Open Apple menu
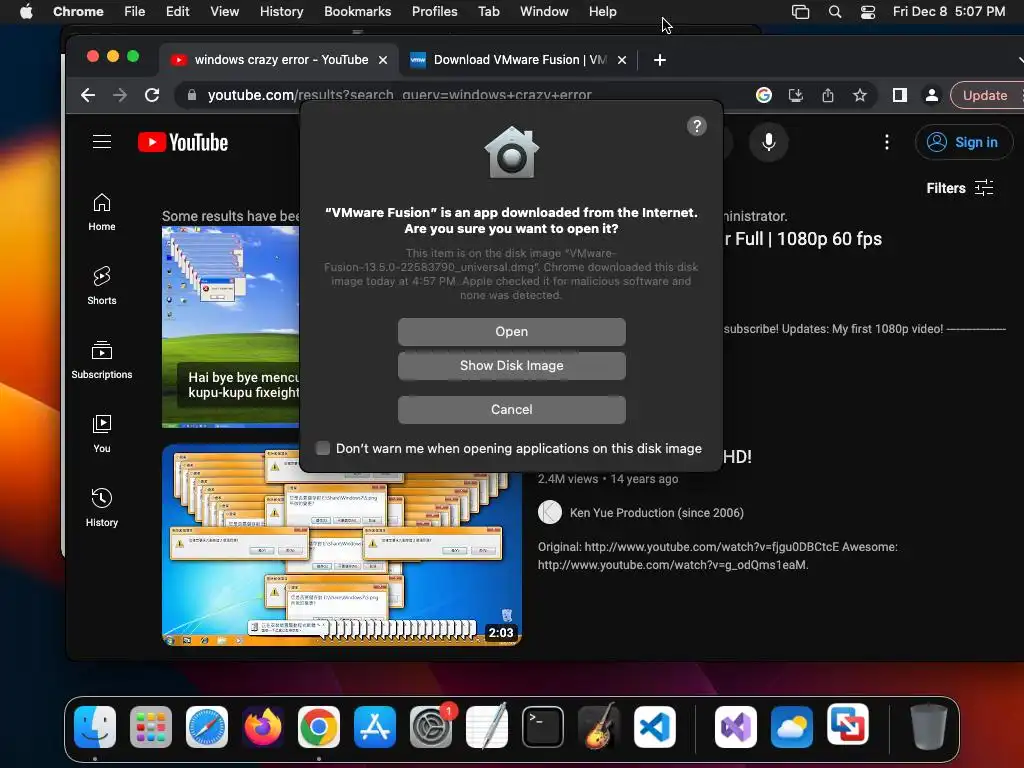Viewport: 1024px width, 768px height. pos(25,11)
